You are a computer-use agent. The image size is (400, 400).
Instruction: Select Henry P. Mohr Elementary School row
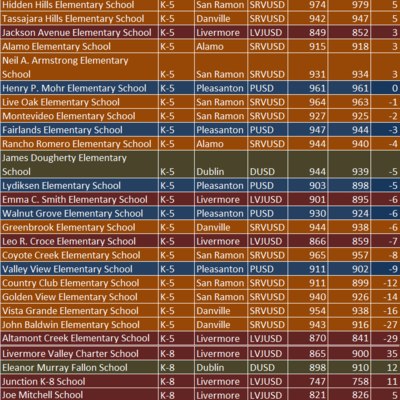pos(200,88)
